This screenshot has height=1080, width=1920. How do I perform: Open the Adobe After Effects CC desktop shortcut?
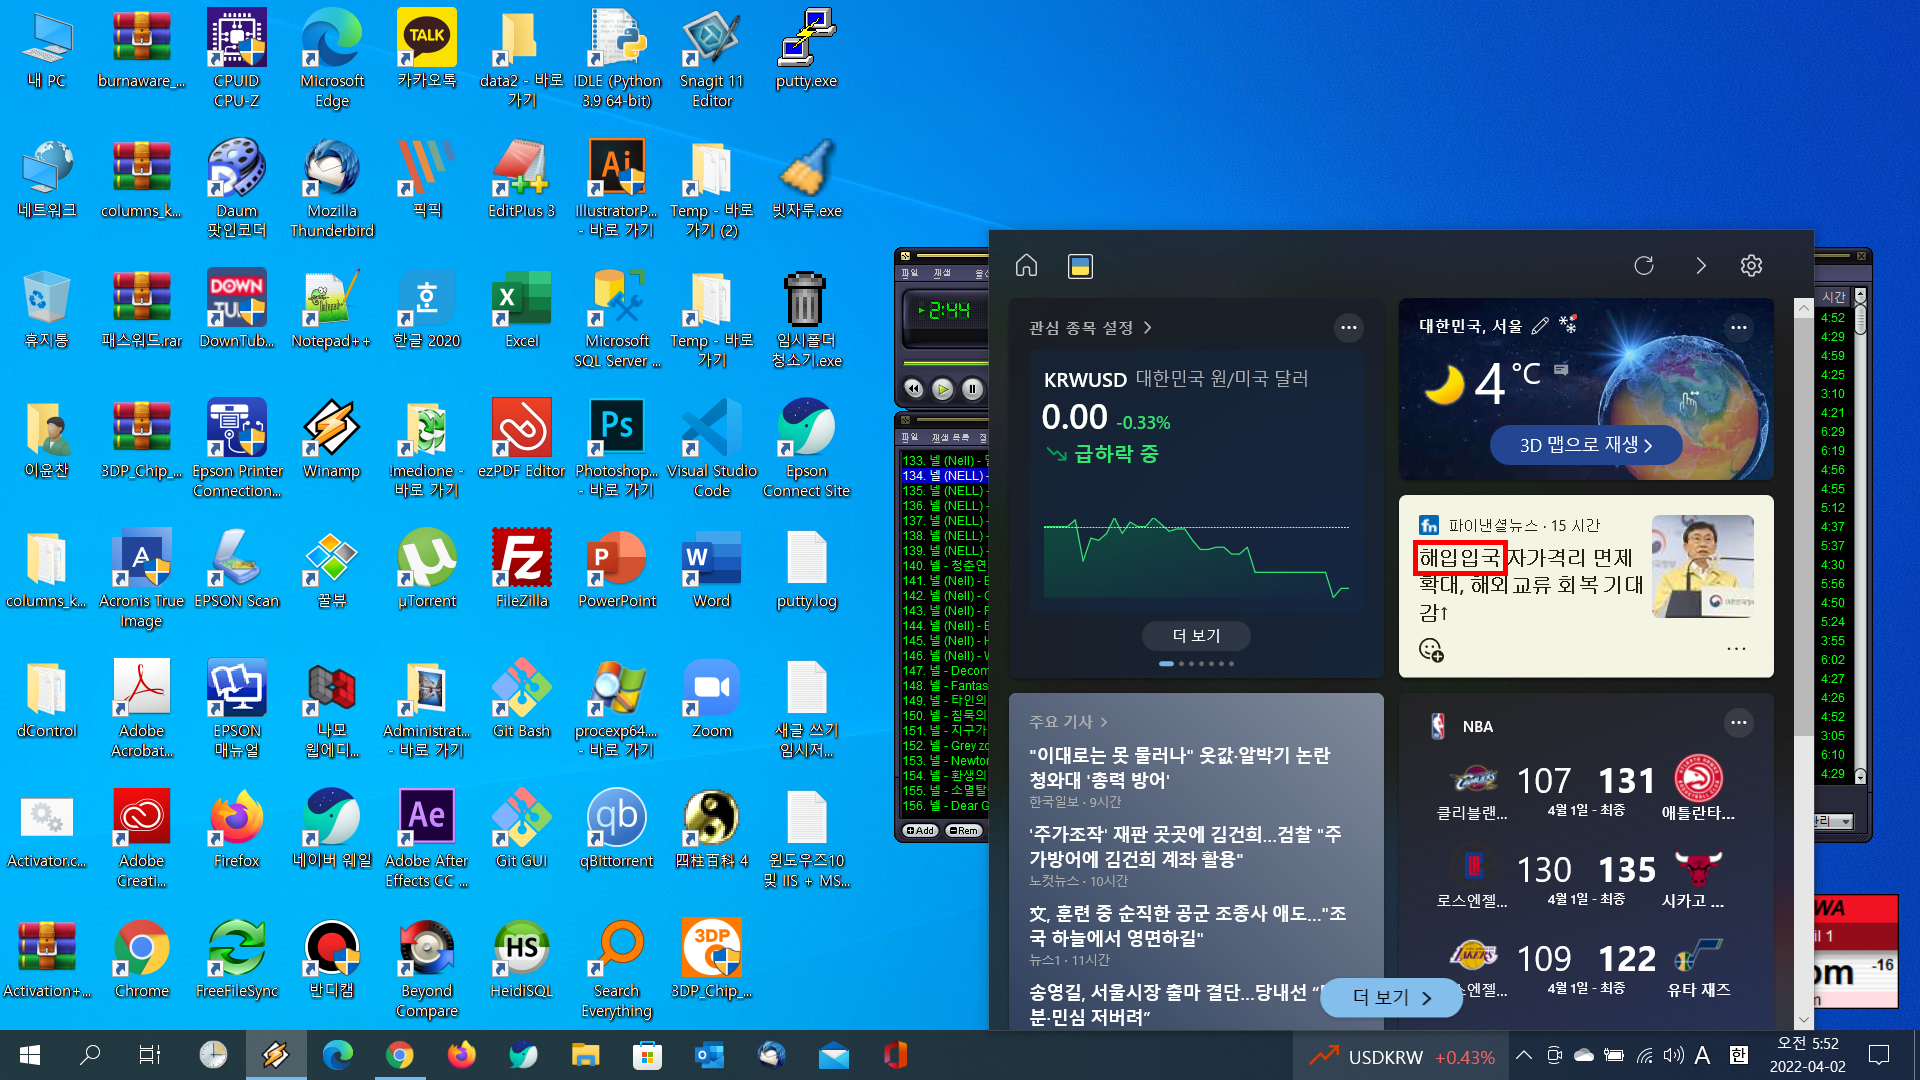coord(427,838)
